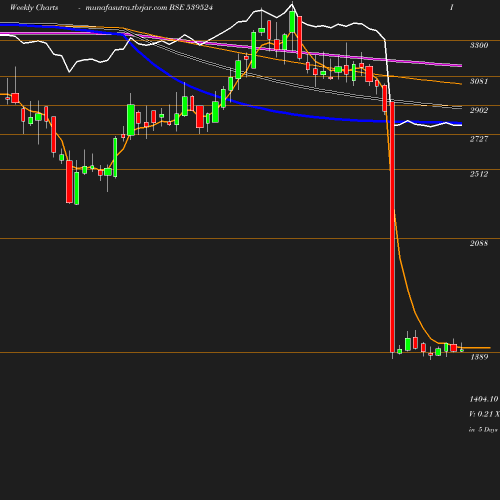This screenshot has width=500, height=500.
Task: Click the 'munafasutra.tbrjar.com' watermark text
Action: click(x=126, y=8)
